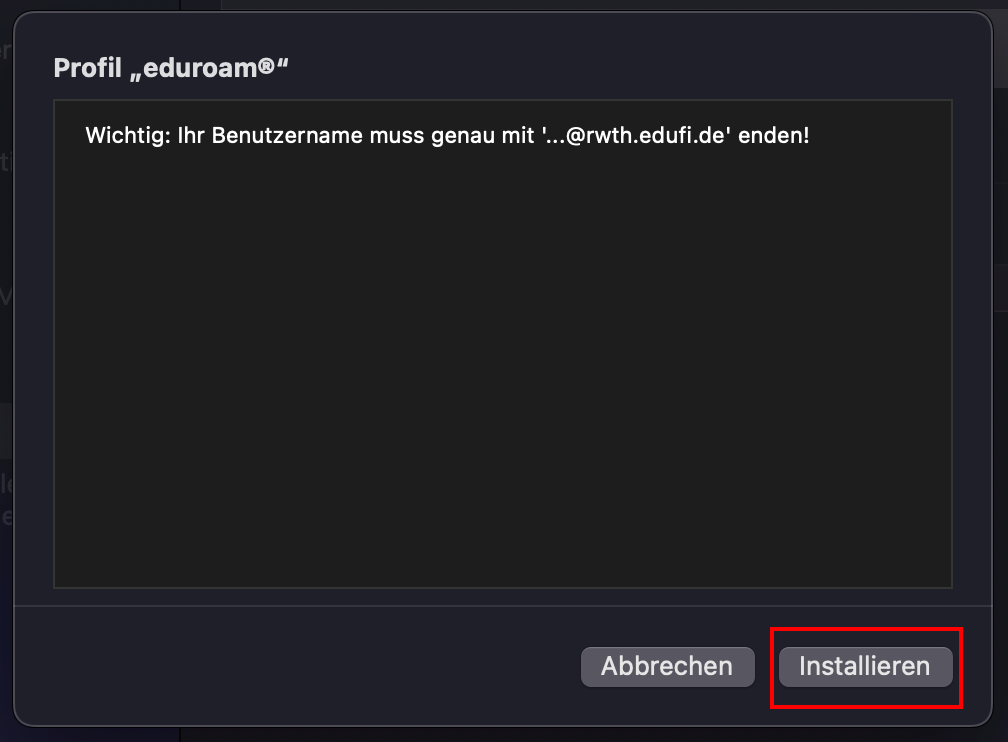Select the dialog title Profil „eduroam®“

[x=170, y=66]
